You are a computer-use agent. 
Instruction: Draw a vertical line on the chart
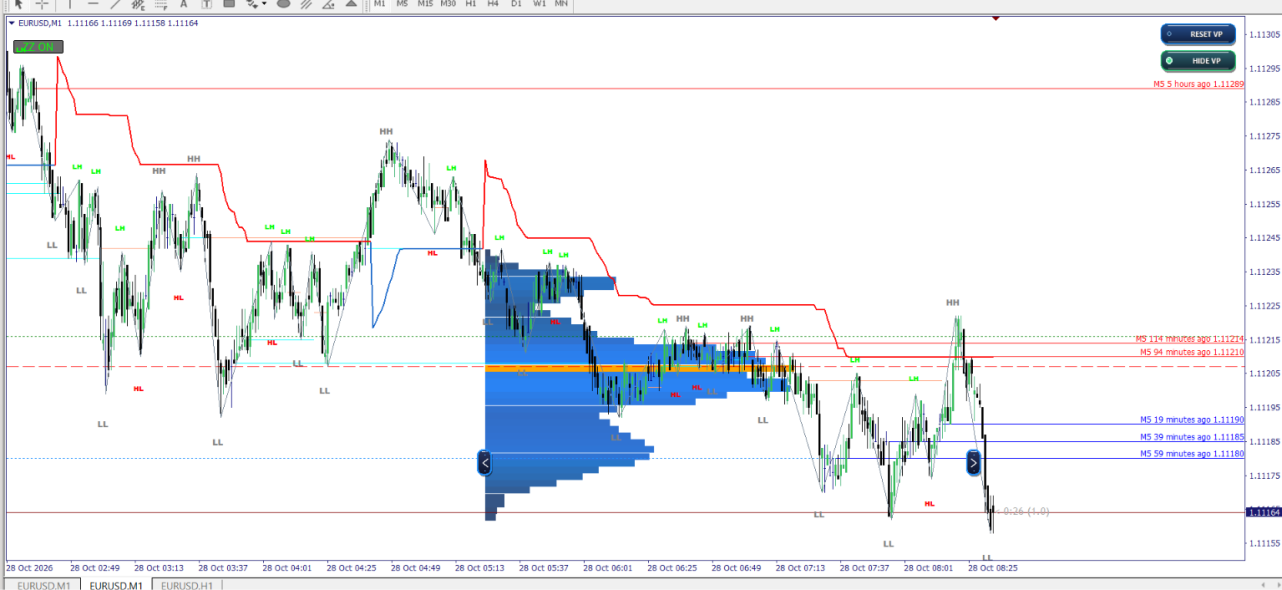70,4
